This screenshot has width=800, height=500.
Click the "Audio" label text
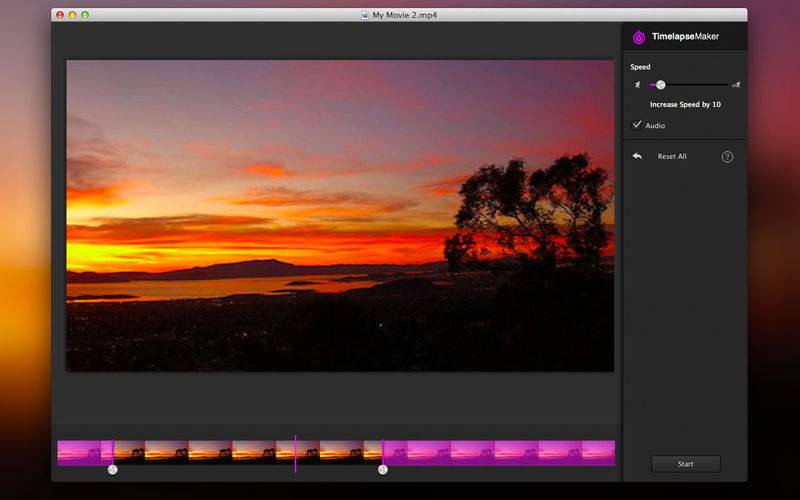[x=655, y=126]
